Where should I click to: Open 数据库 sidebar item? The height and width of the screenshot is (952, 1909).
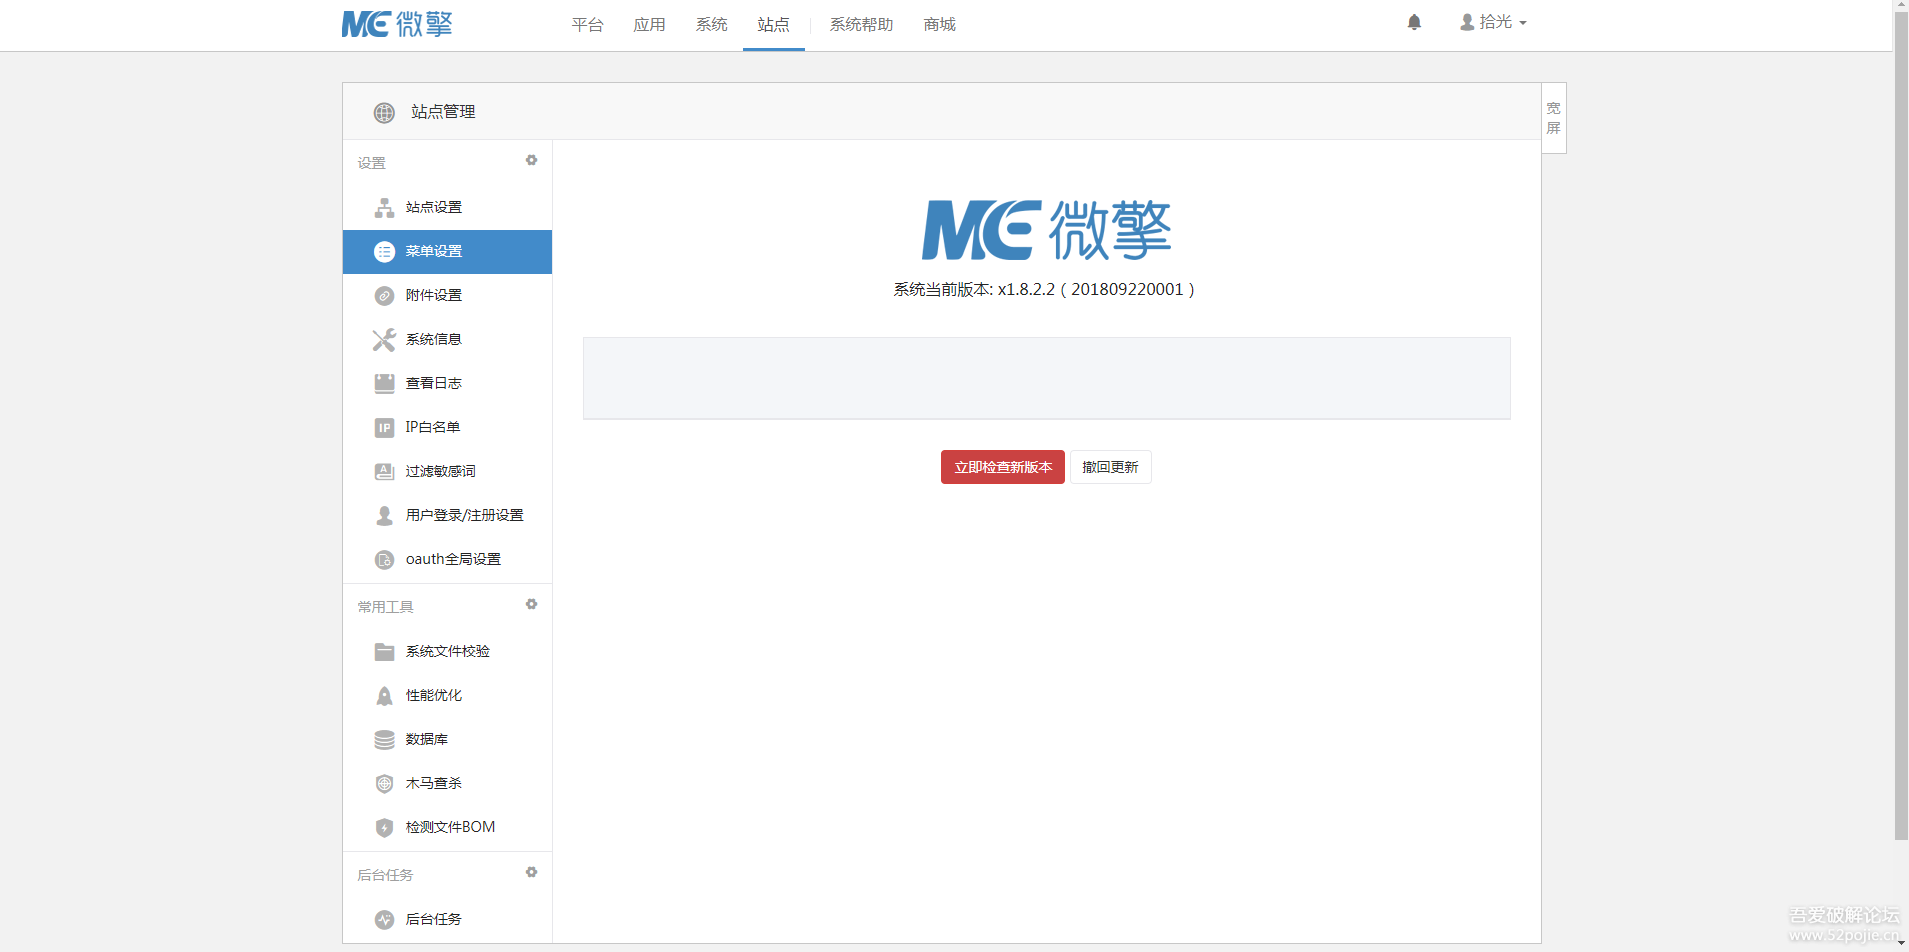click(447, 740)
